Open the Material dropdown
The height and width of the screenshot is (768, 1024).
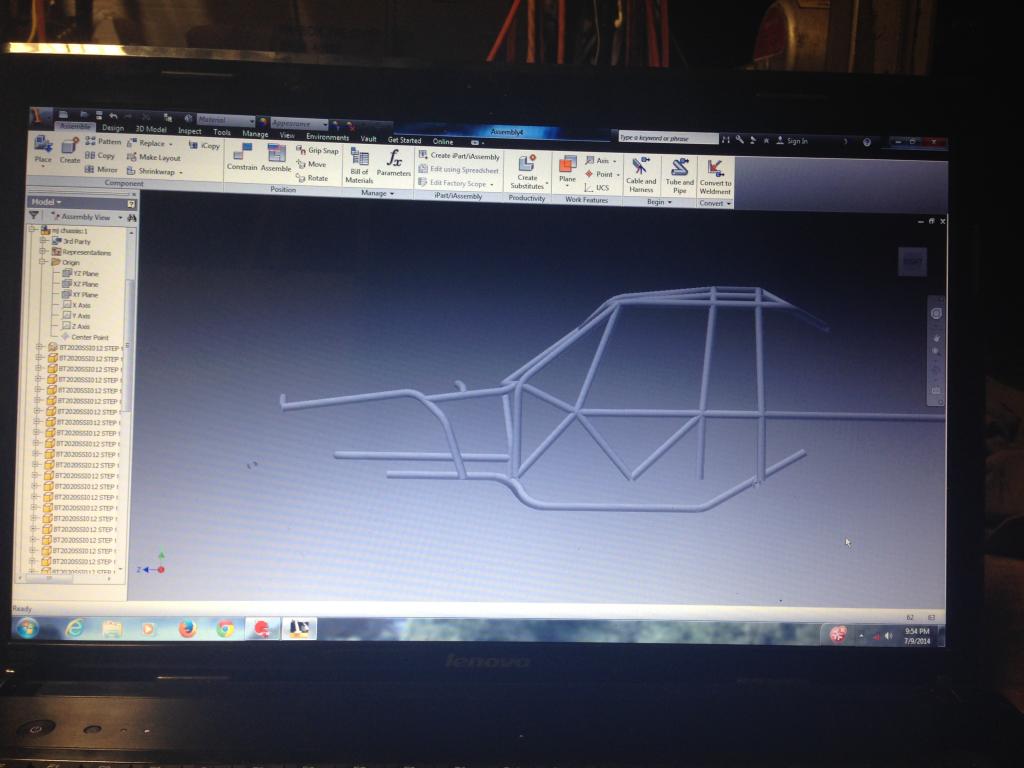(x=225, y=120)
